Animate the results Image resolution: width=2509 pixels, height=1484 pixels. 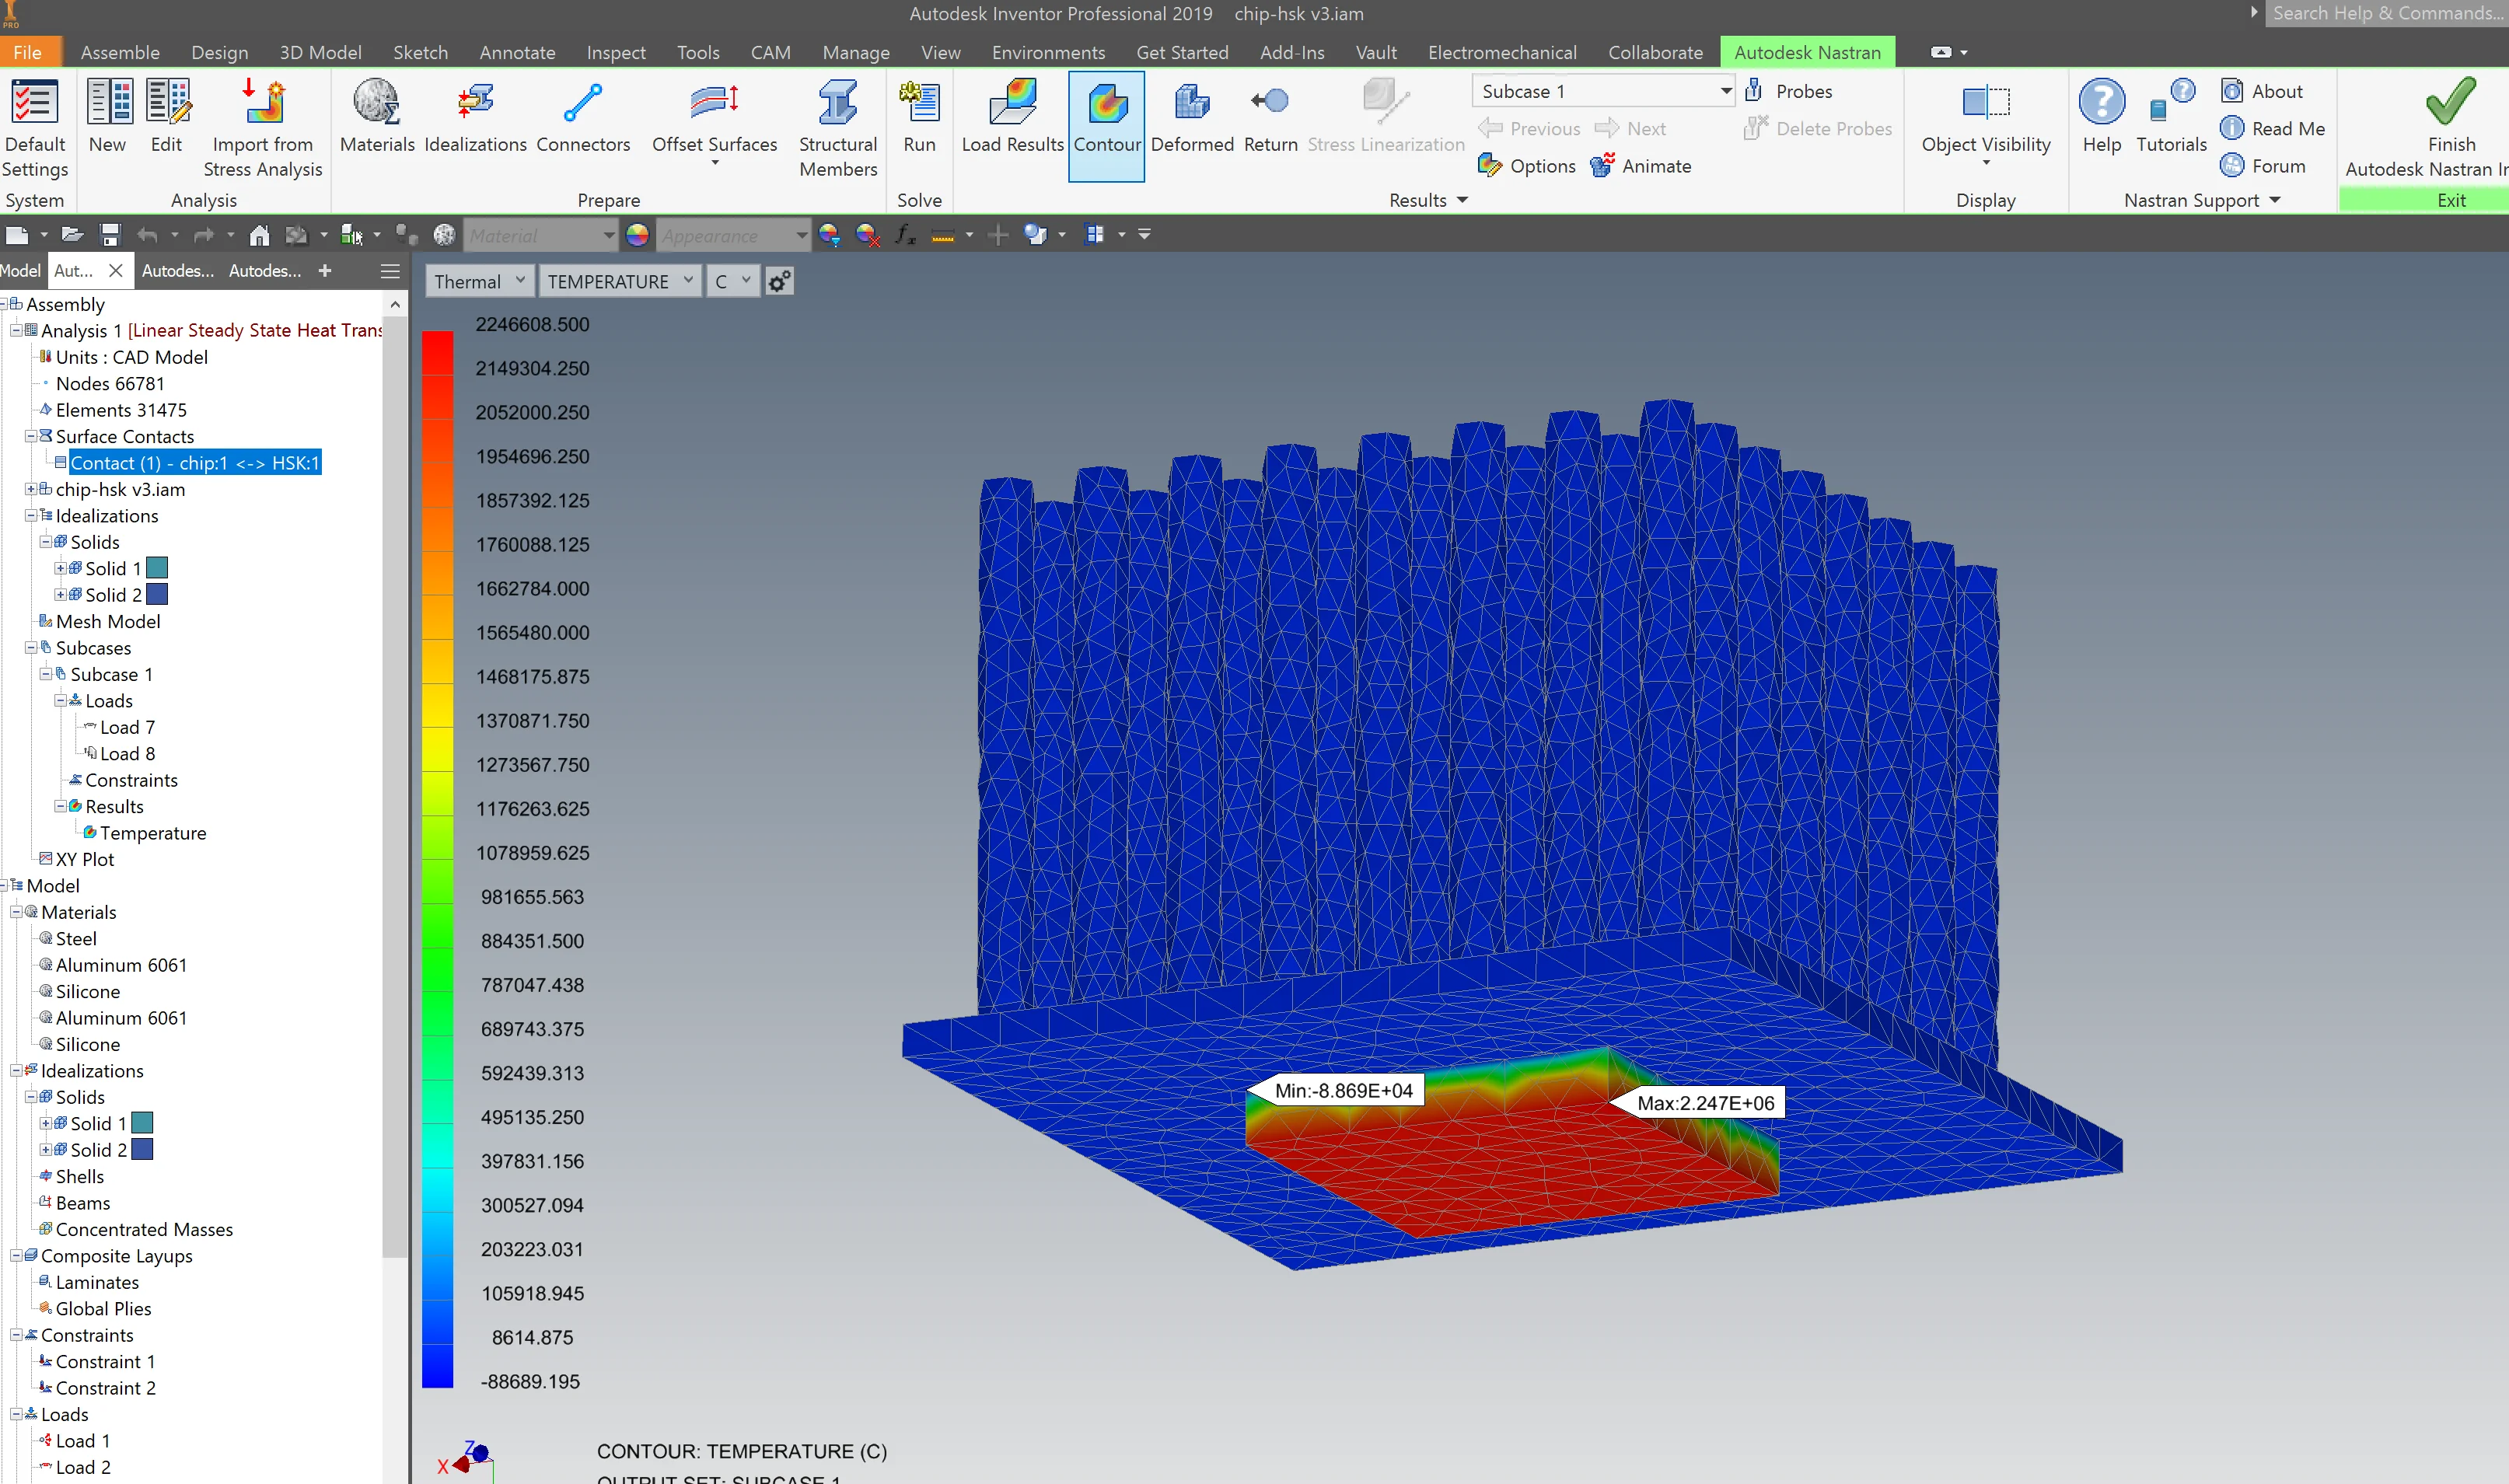click(x=1641, y=166)
